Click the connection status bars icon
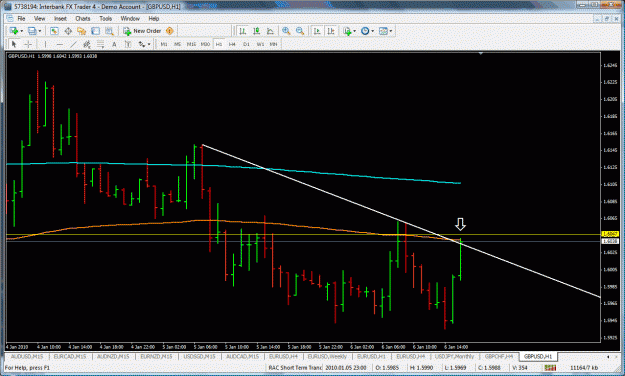The width and height of the screenshot is (625, 376). click(550, 367)
